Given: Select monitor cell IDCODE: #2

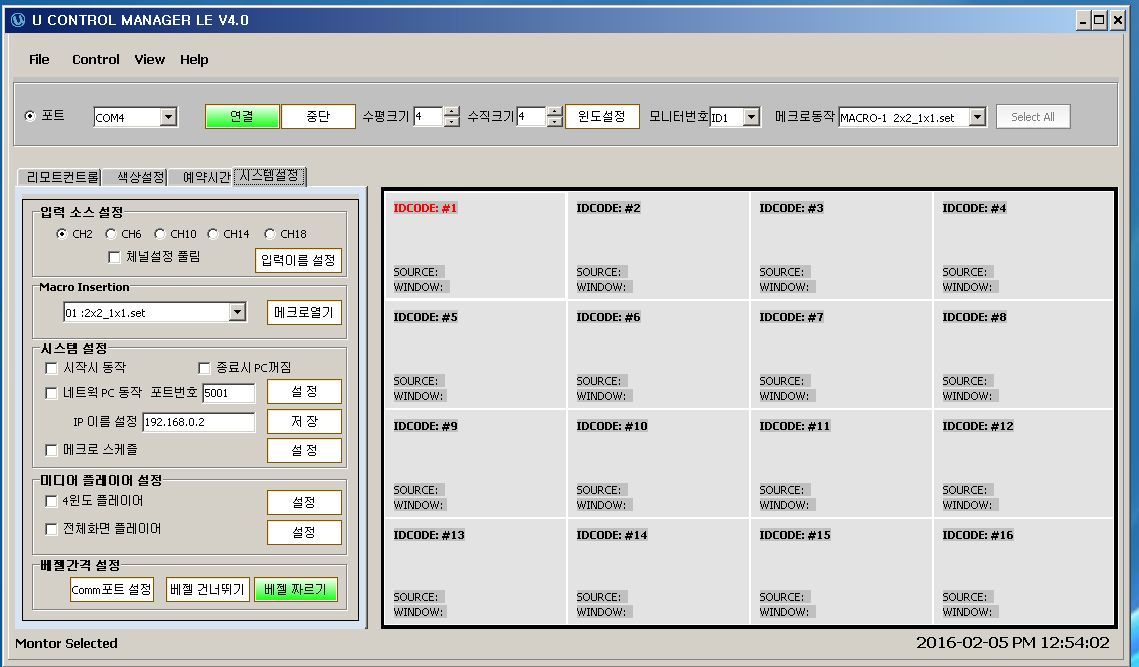Looking at the screenshot, I should click(x=658, y=245).
